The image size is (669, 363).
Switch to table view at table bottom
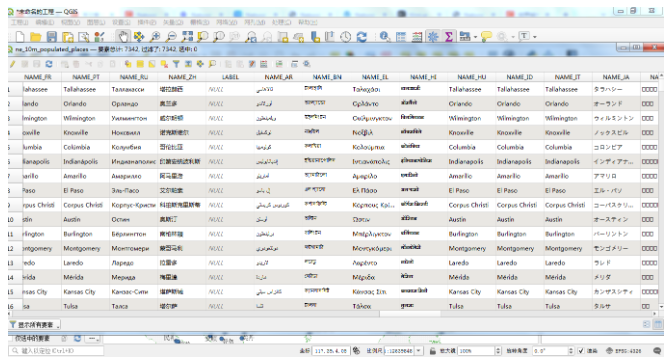tap(658, 325)
